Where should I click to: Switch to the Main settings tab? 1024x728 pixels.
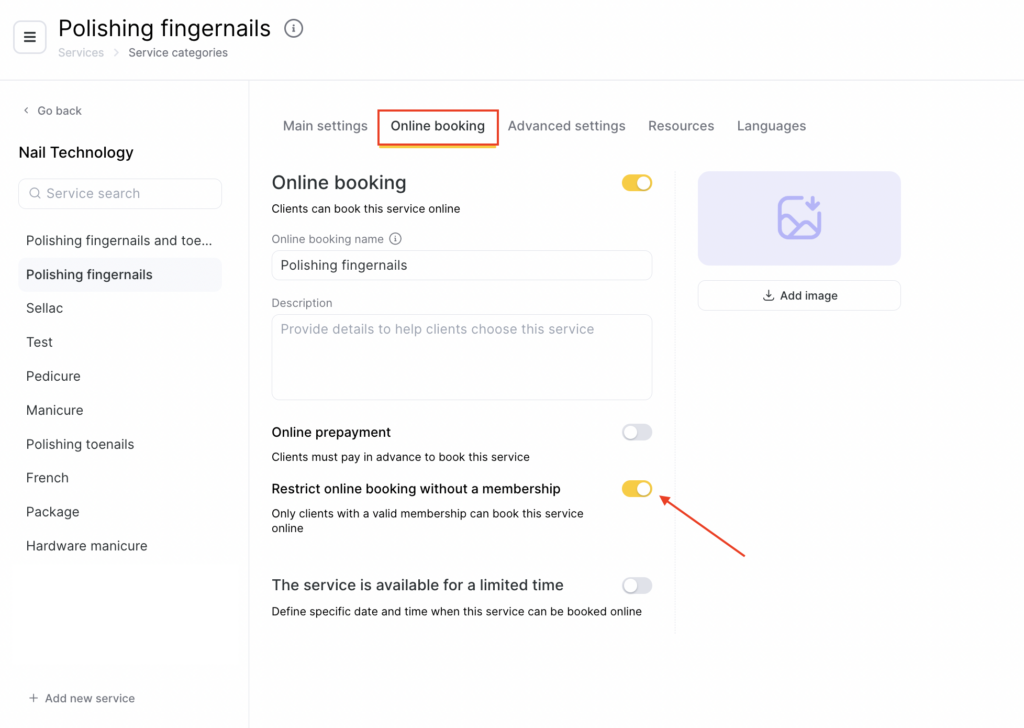click(325, 126)
